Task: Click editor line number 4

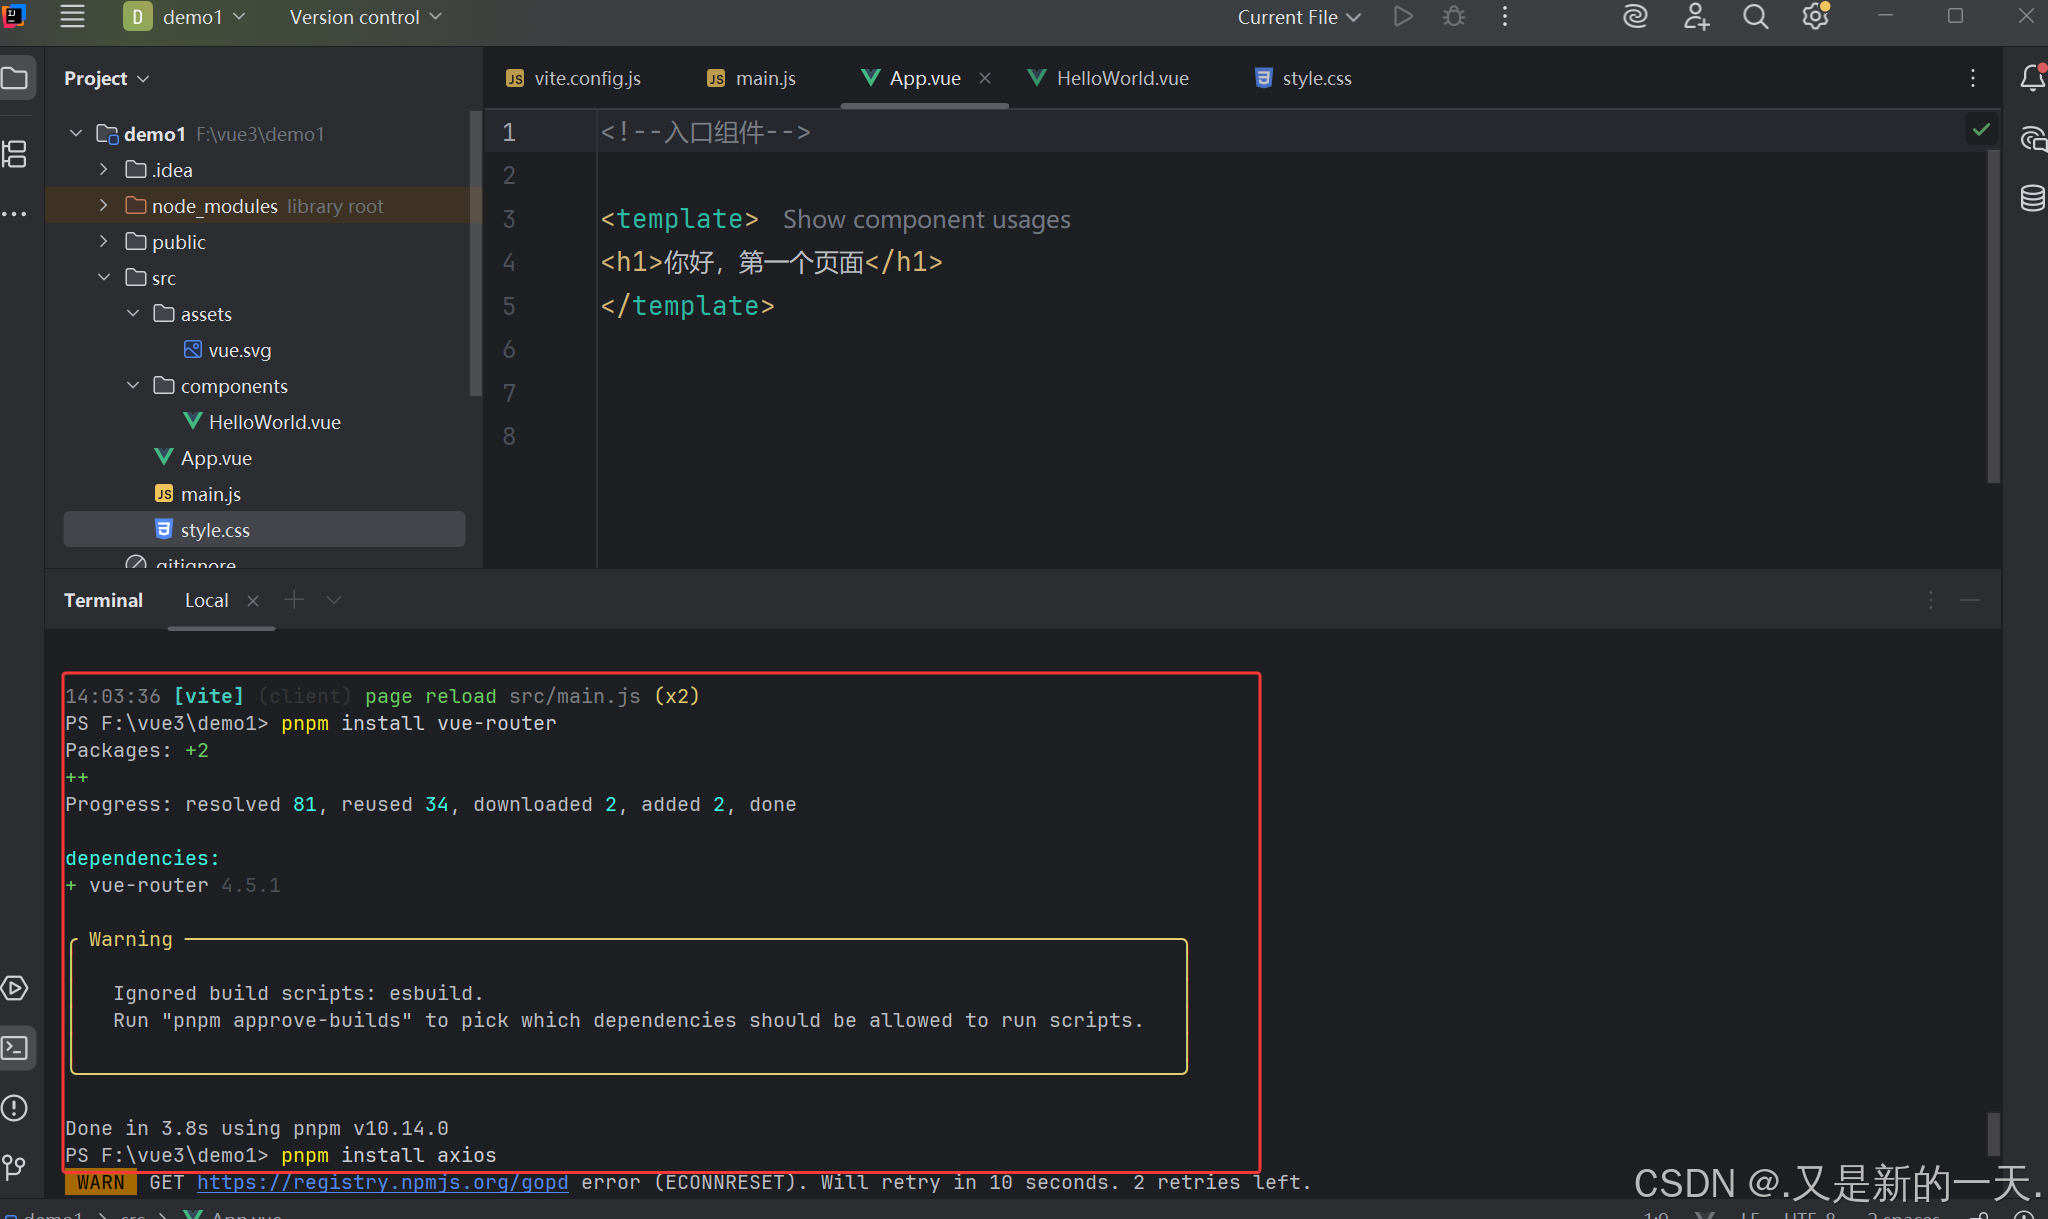Action: [509, 262]
